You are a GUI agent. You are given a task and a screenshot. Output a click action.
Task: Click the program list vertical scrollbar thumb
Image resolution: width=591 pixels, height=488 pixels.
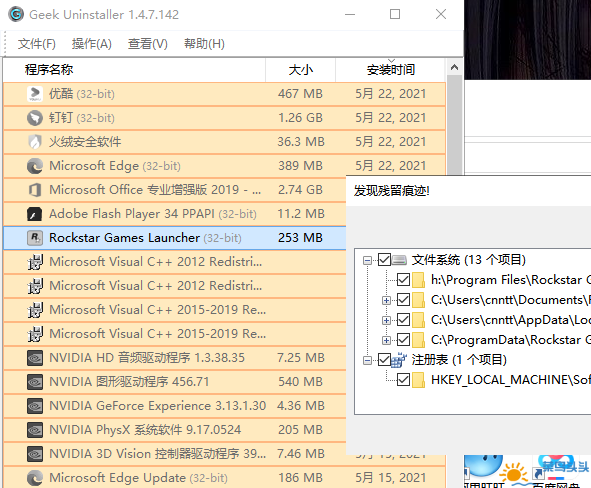tap(454, 124)
